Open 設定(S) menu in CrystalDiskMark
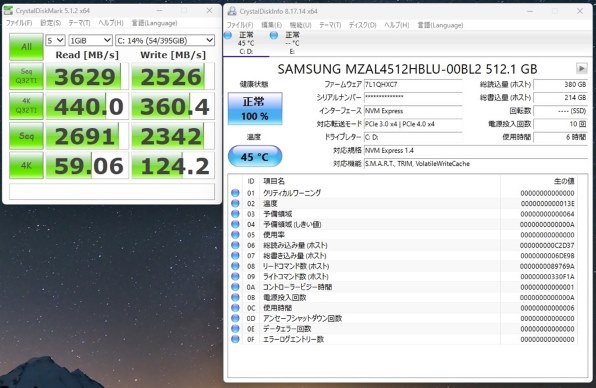Image resolution: width=596 pixels, height=388 pixels. (x=51, y=23)
